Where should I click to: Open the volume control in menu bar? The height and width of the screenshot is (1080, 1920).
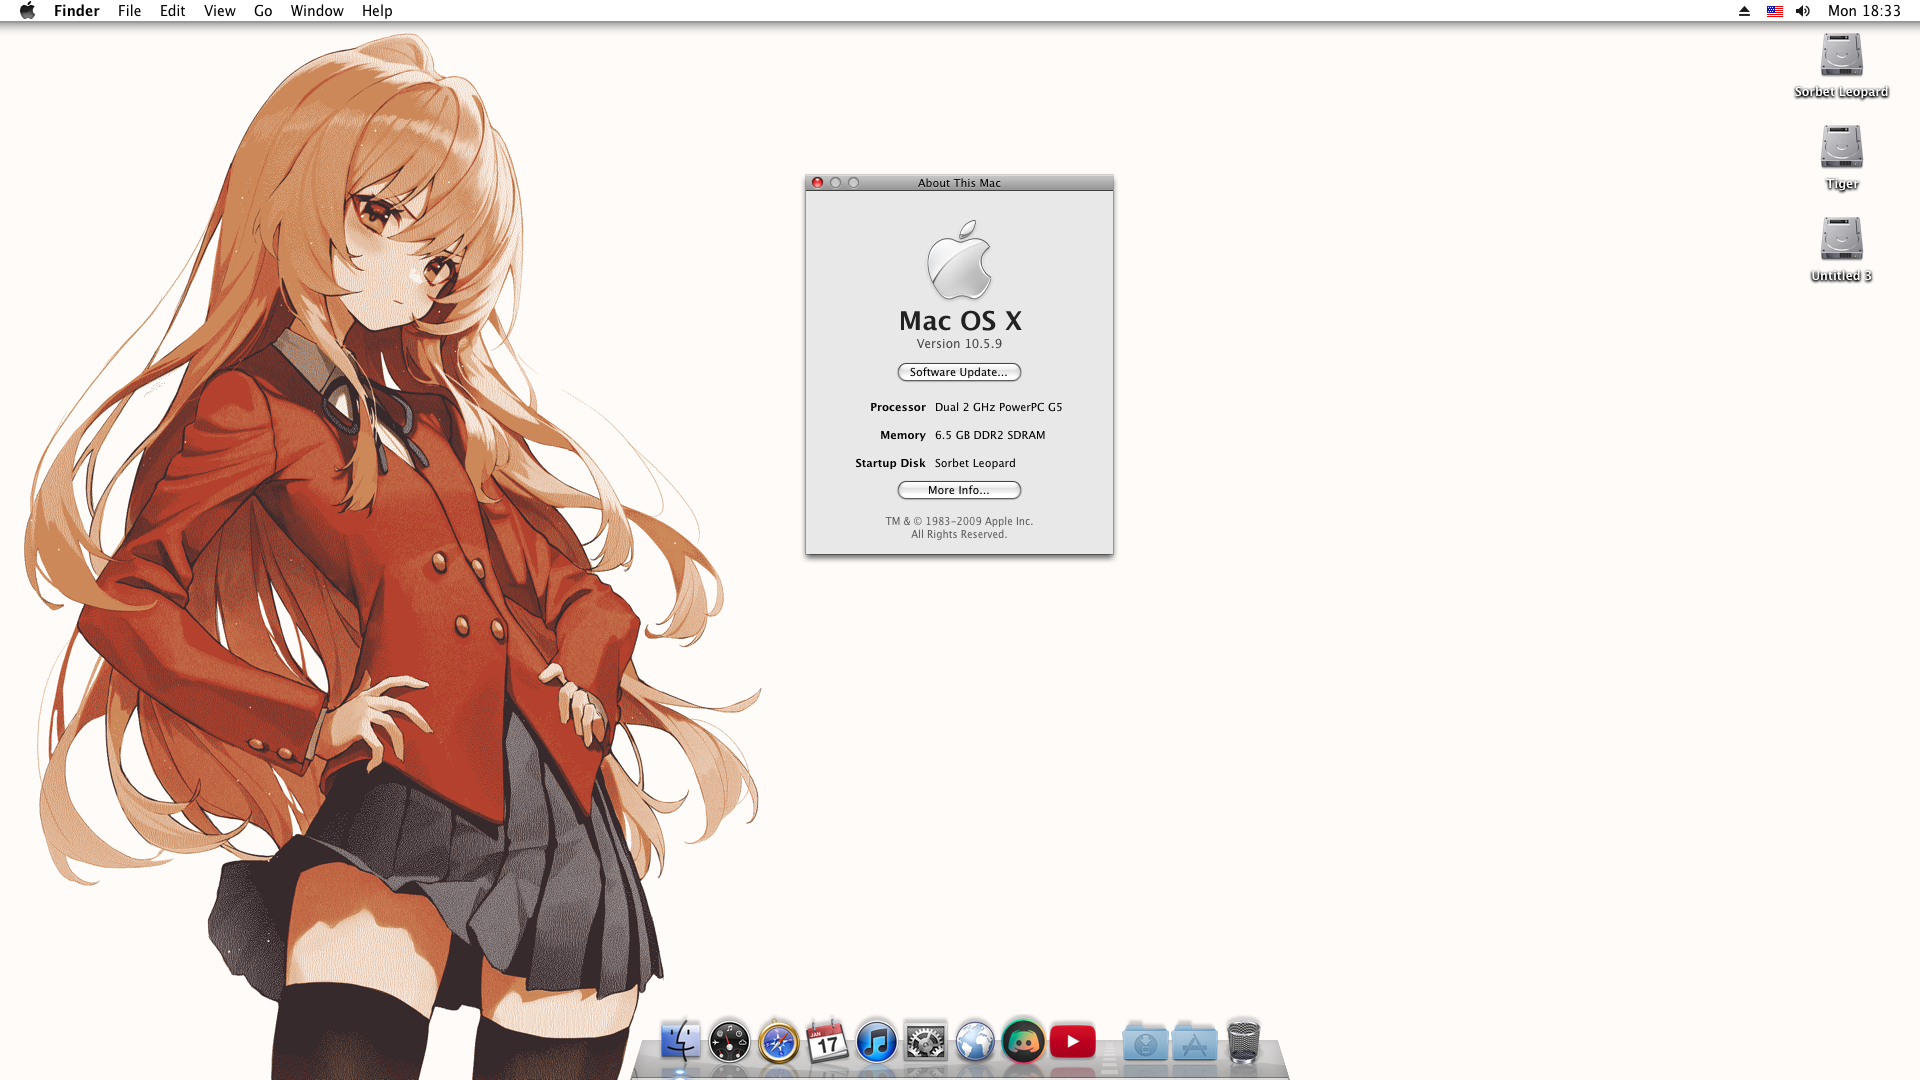1803,11
